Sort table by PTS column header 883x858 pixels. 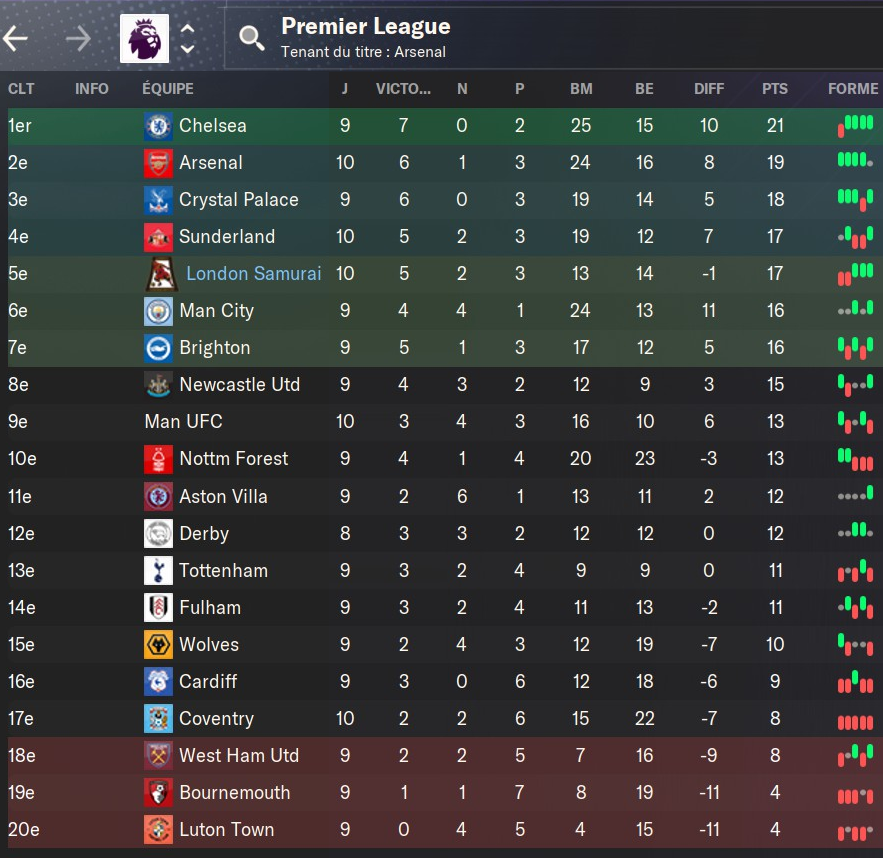pos(775,88)
